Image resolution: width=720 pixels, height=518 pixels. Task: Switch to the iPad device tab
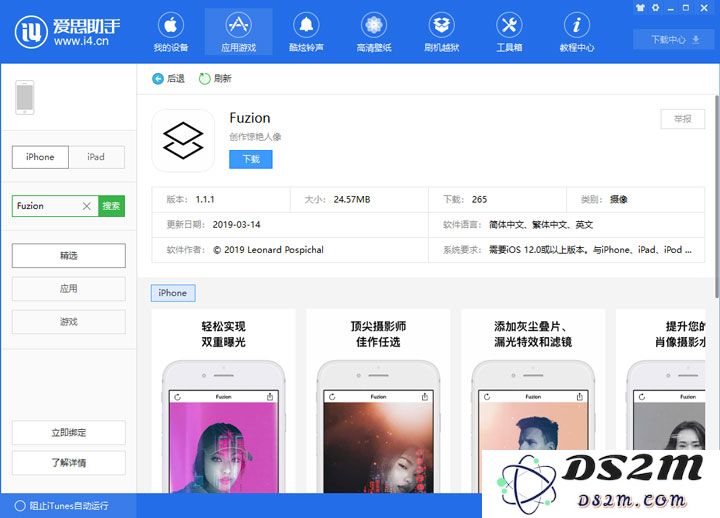[x=96, y=157]
